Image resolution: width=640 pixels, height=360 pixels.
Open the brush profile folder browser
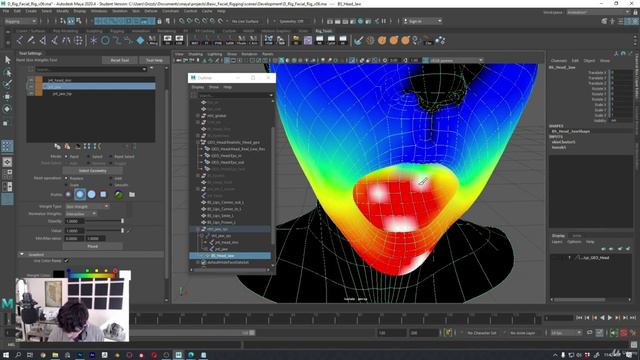(132, 195)
